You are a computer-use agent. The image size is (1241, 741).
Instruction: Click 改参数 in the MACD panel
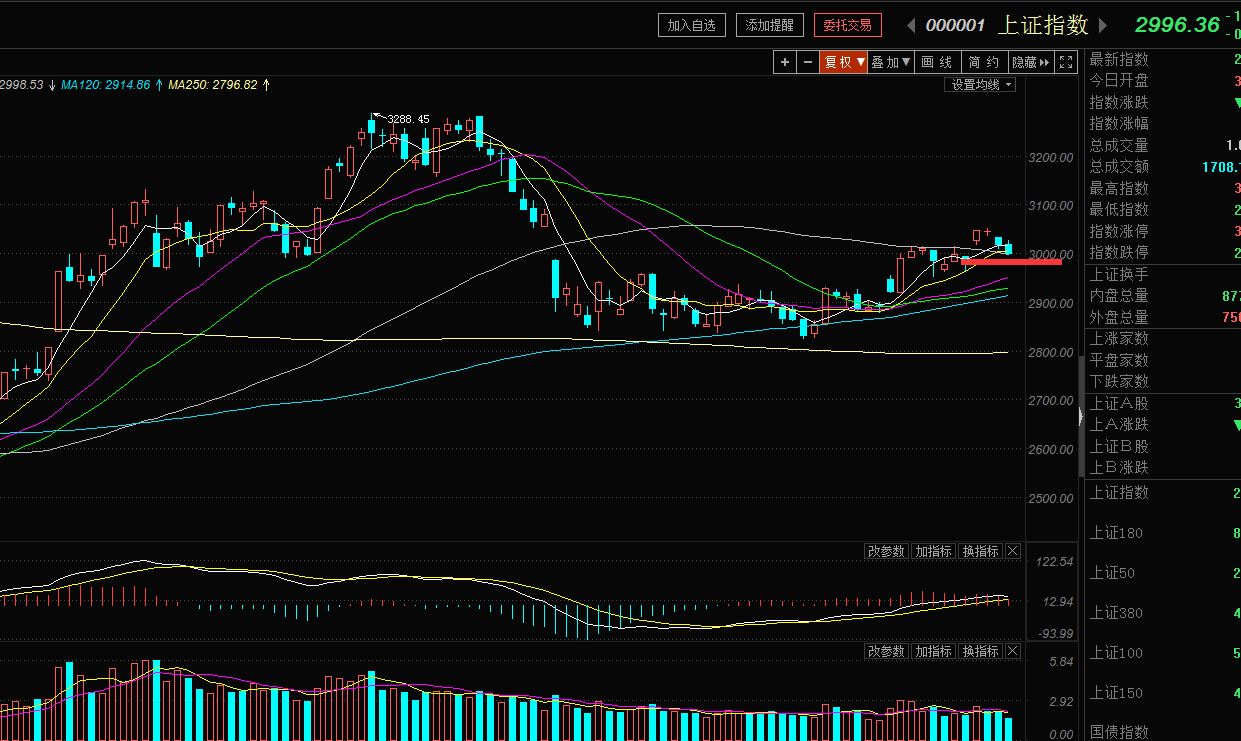pos(887,552)
